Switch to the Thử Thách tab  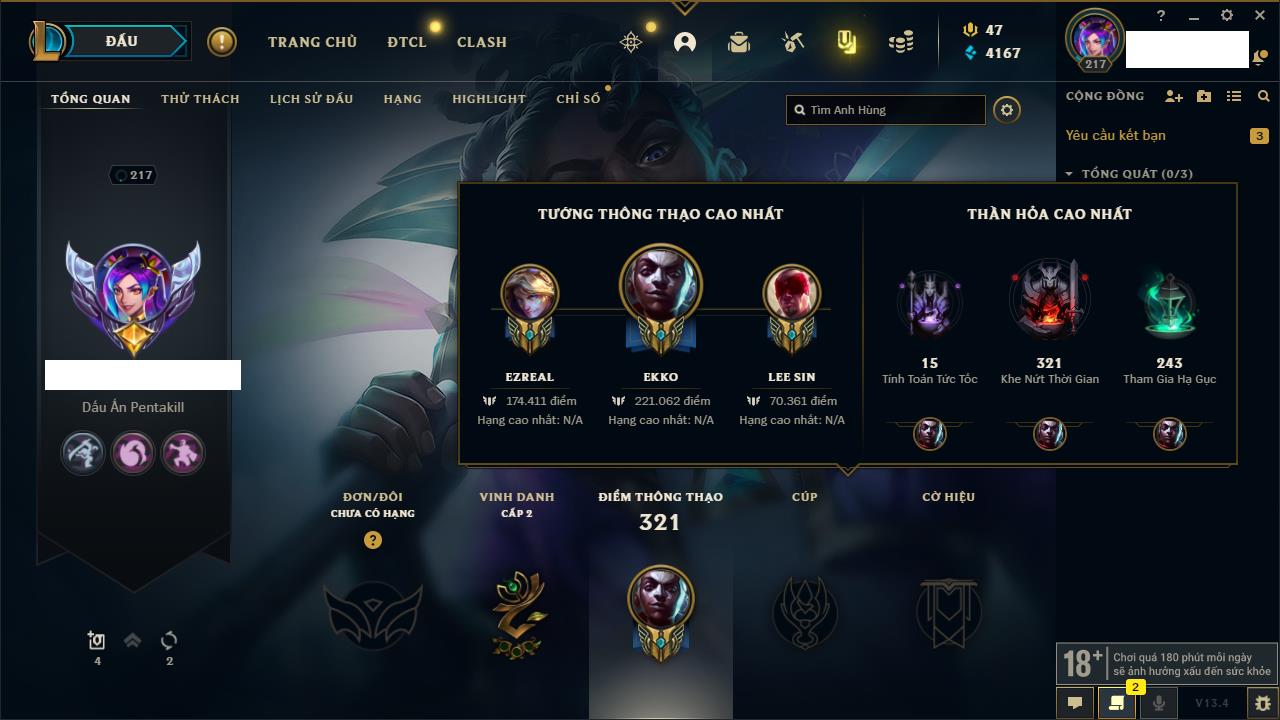pyautogui.click(x=200, y=99)
